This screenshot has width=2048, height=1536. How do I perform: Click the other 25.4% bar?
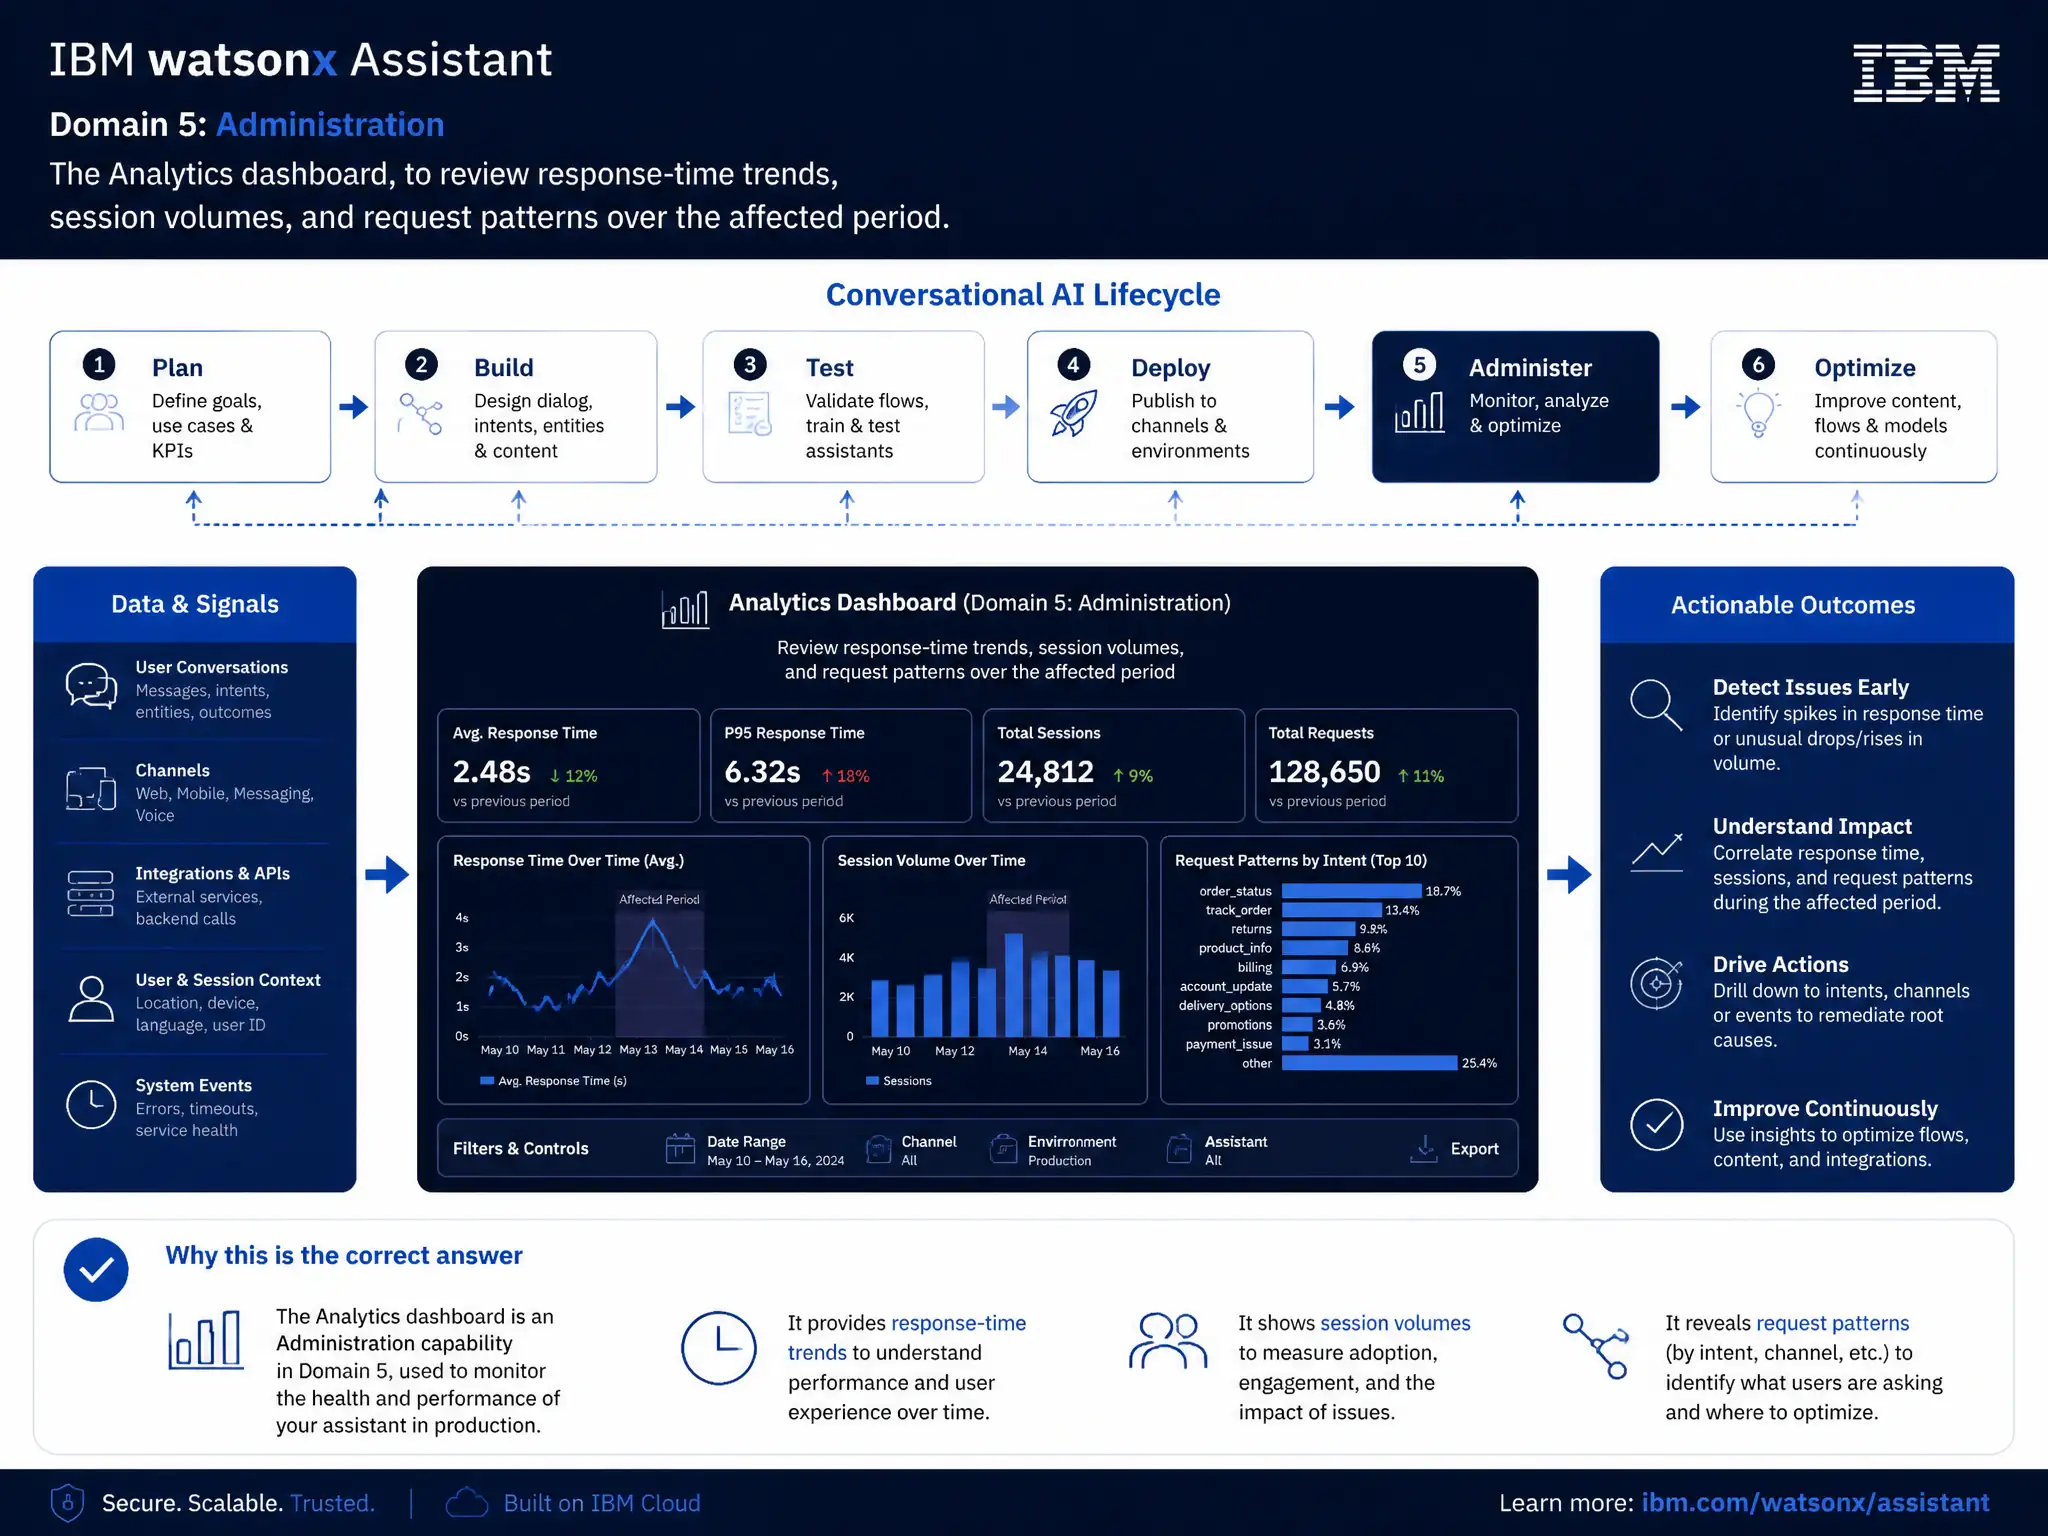click(x=1369, y=1063)
